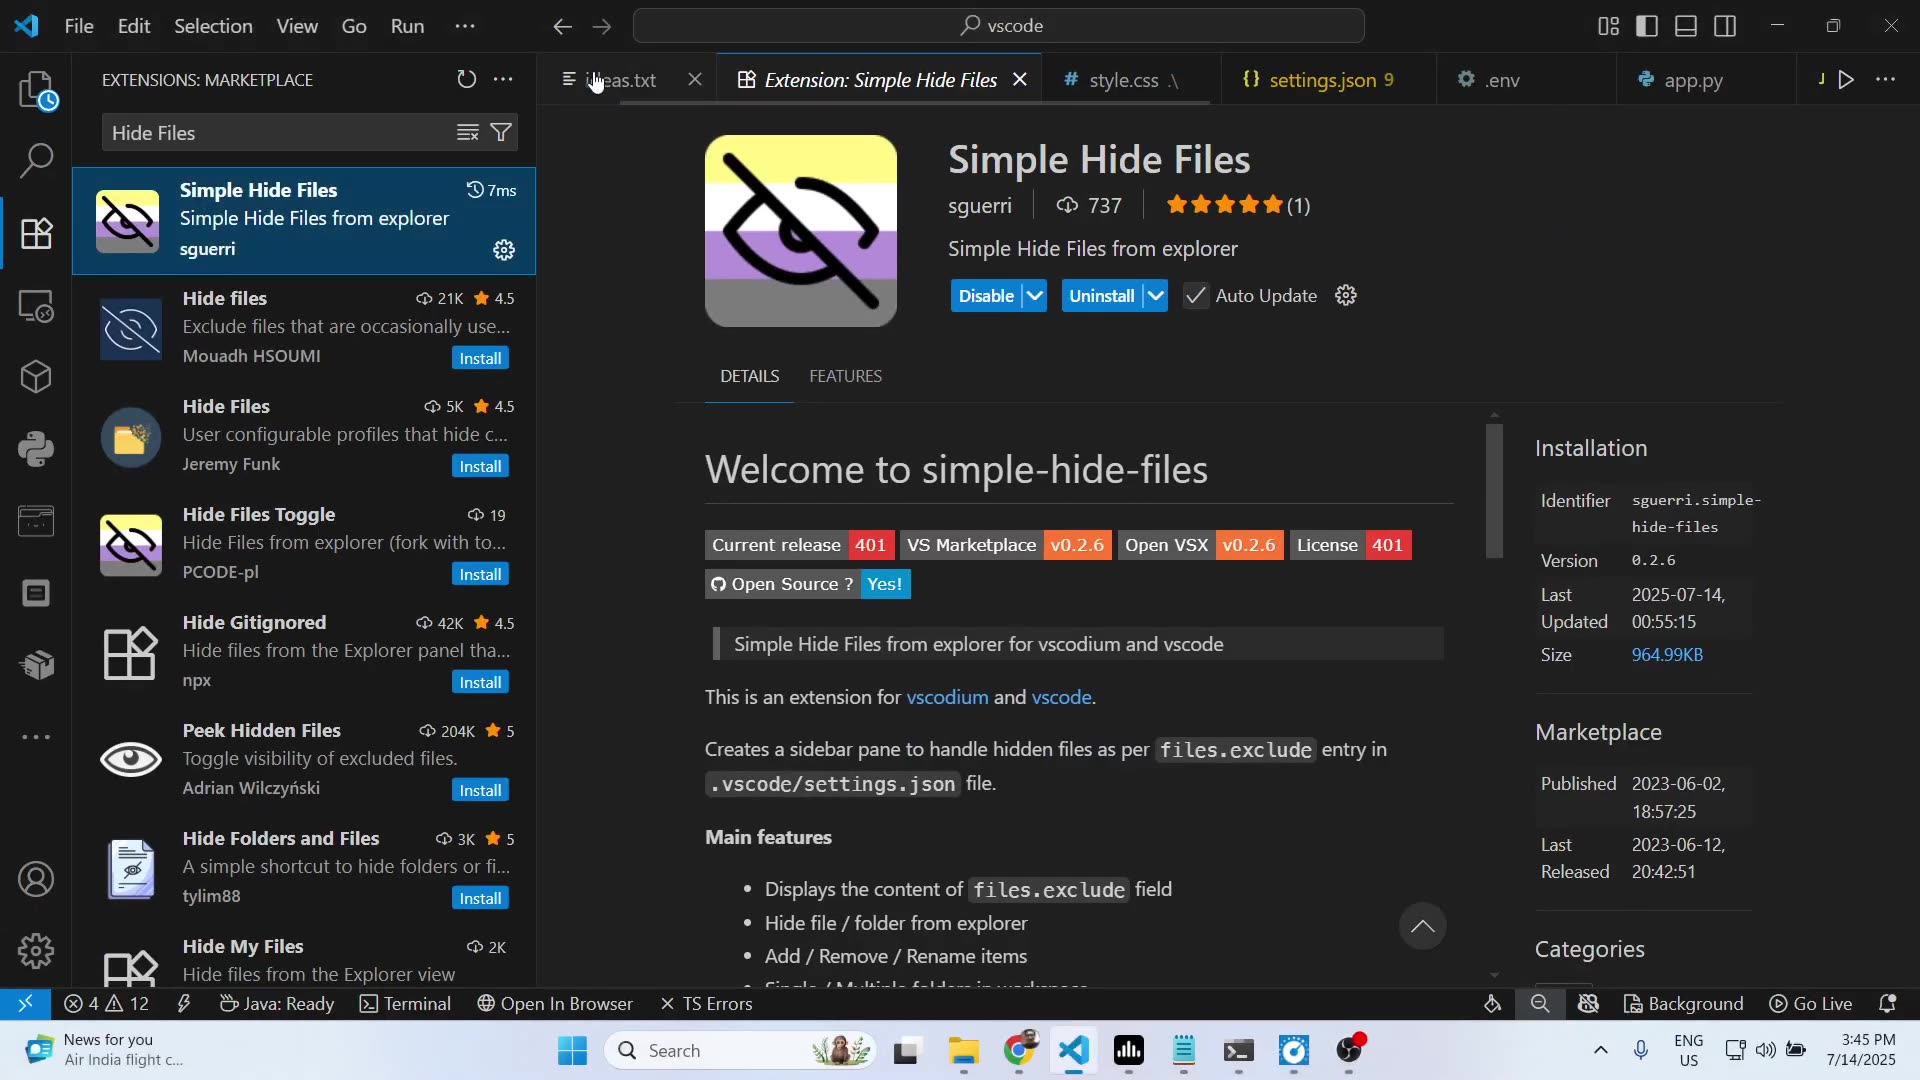Filter extensions with the funnel icon
The height and width of the screenshot is (1080, 1920).
tap(501, 133)
